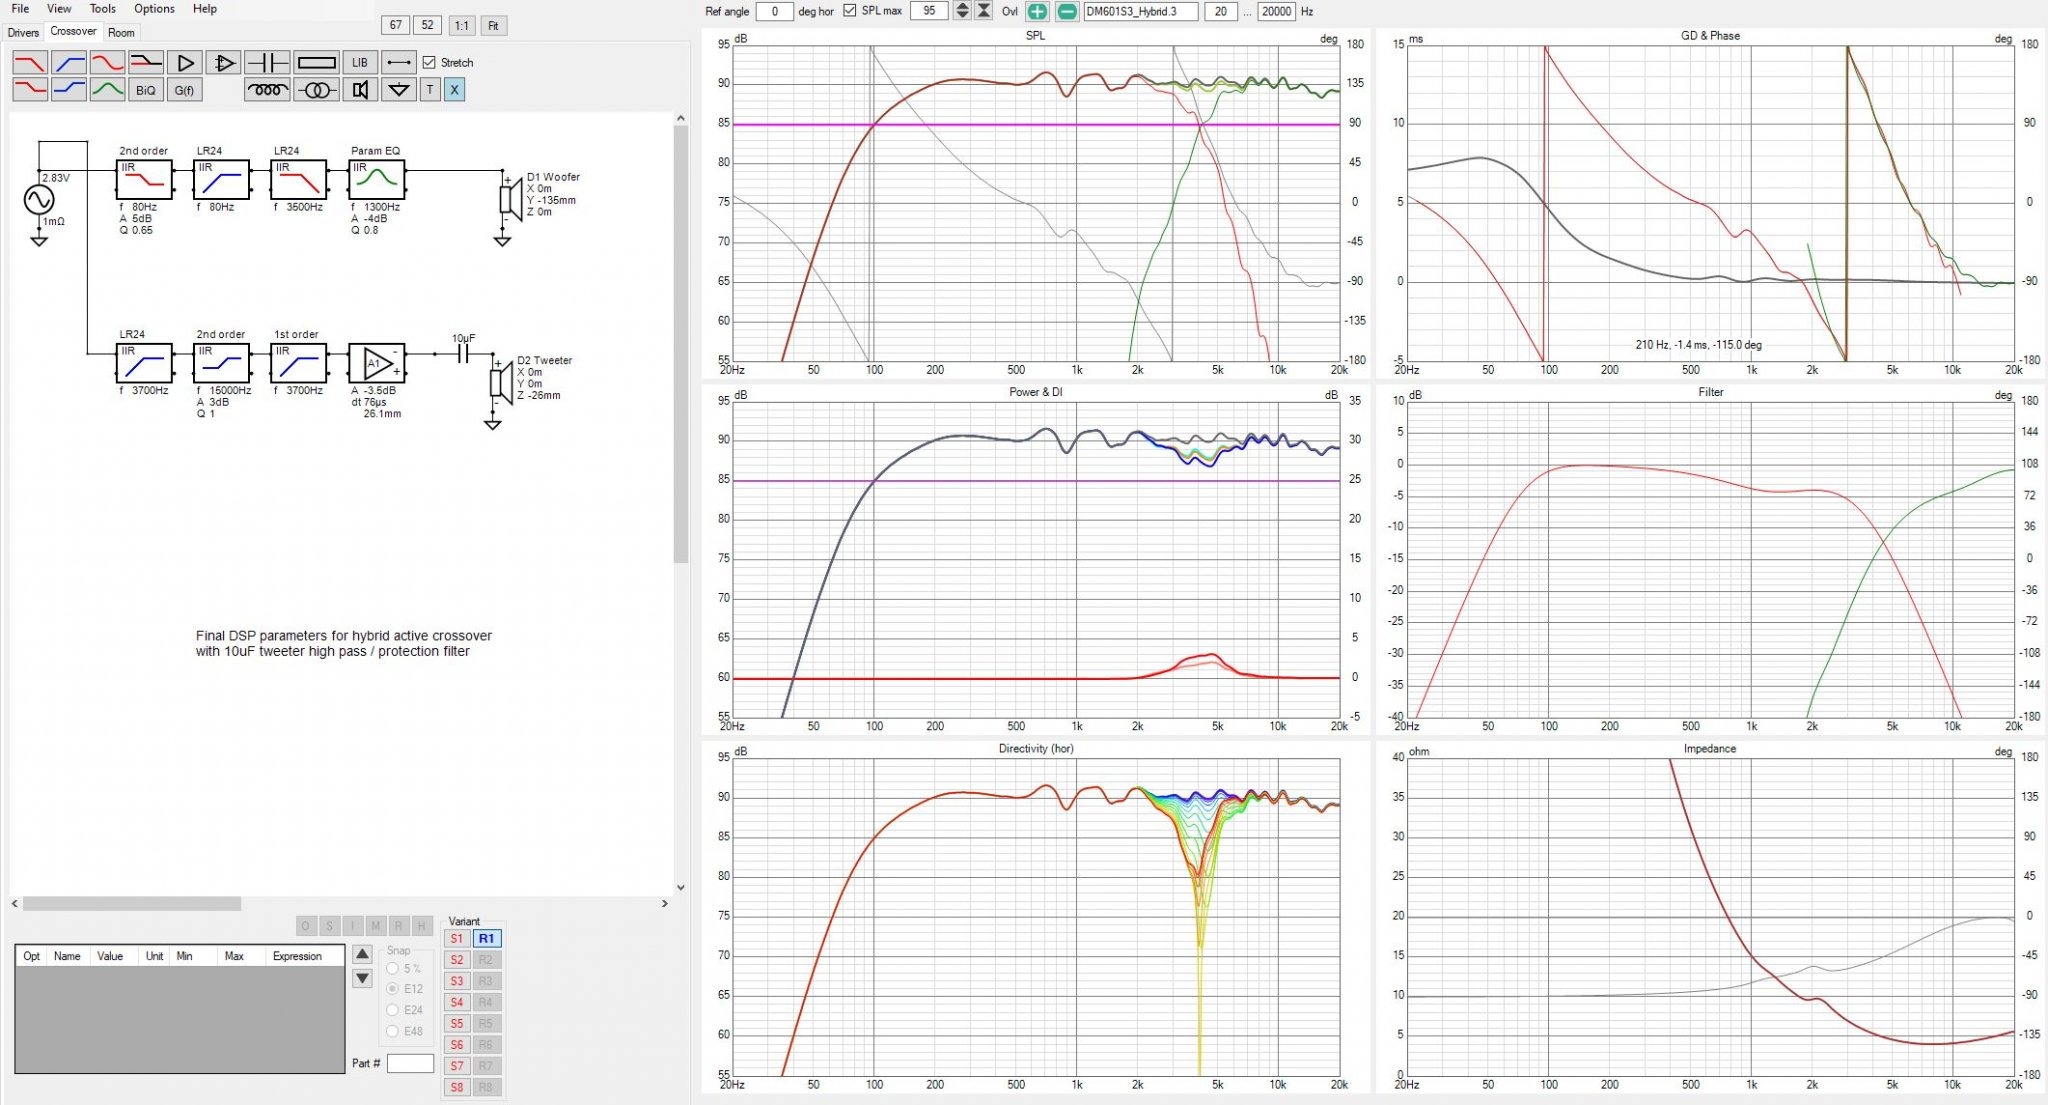This screenshot has width=2048, height=1105.
Task: Open the Tools menu
Action: [x=103, y=9]
